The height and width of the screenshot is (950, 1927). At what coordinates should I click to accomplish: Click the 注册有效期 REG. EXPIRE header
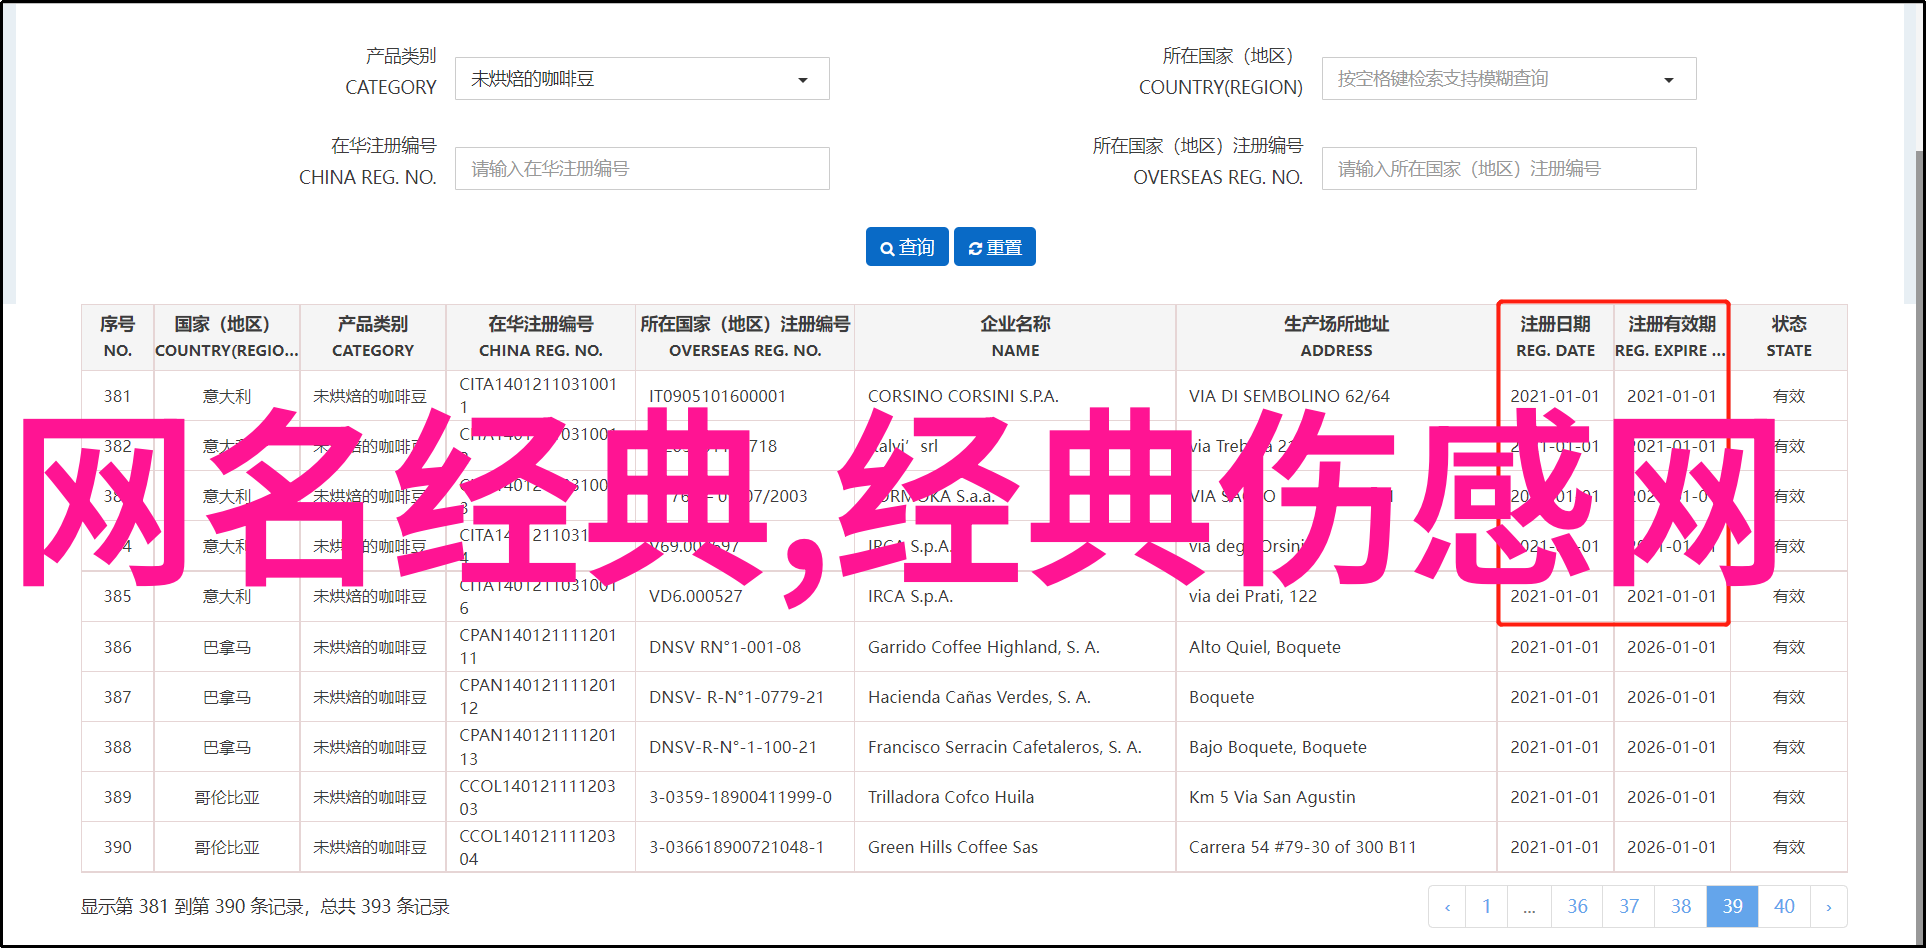tap(1671, 337)
